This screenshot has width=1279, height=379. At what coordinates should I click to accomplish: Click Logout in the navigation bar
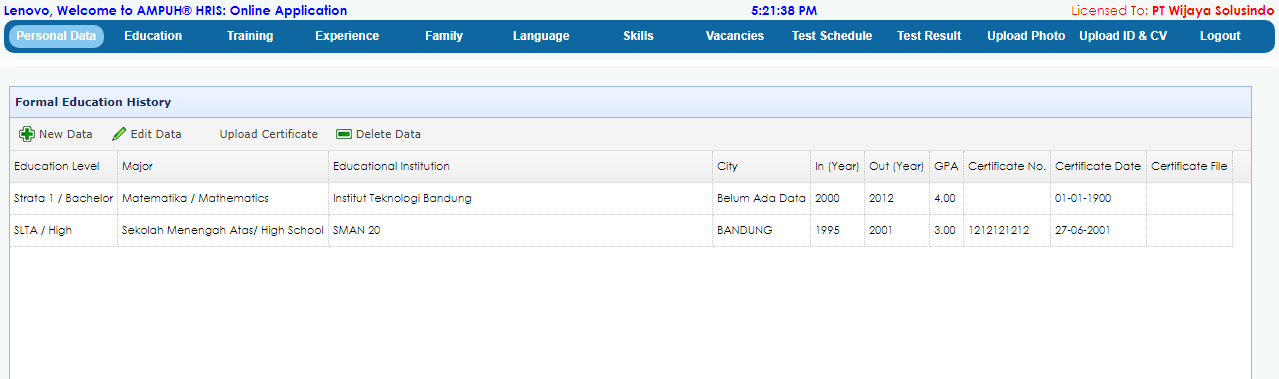[1220, 36]
